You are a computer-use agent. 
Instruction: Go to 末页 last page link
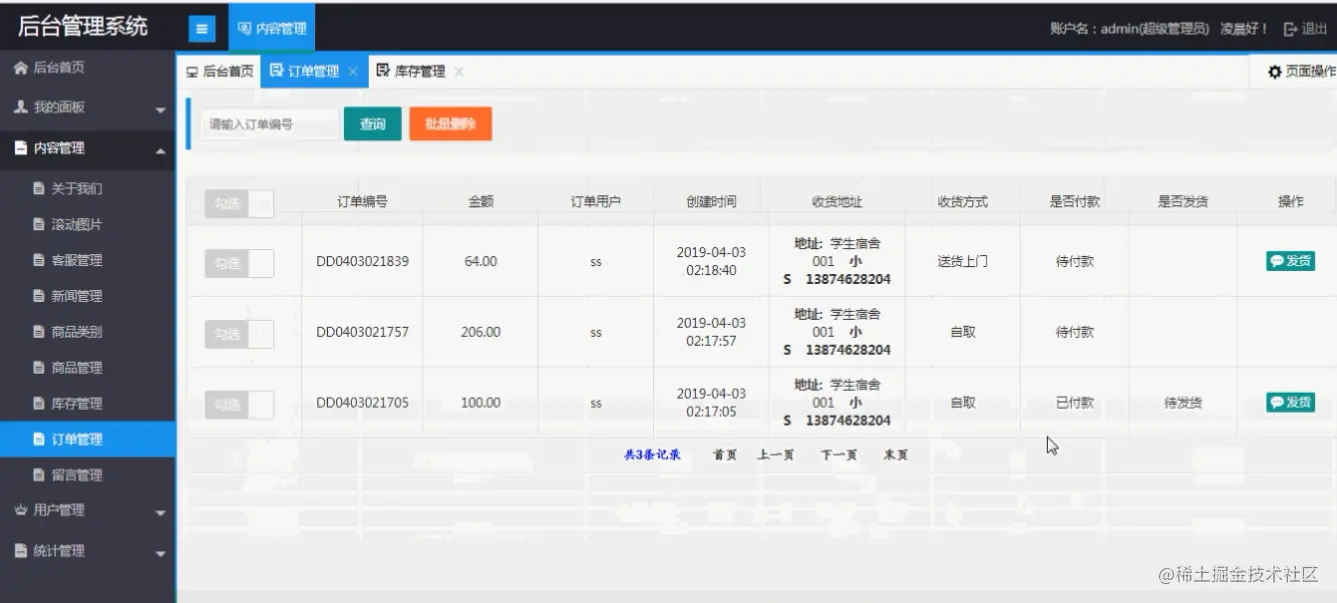[896, 455]
